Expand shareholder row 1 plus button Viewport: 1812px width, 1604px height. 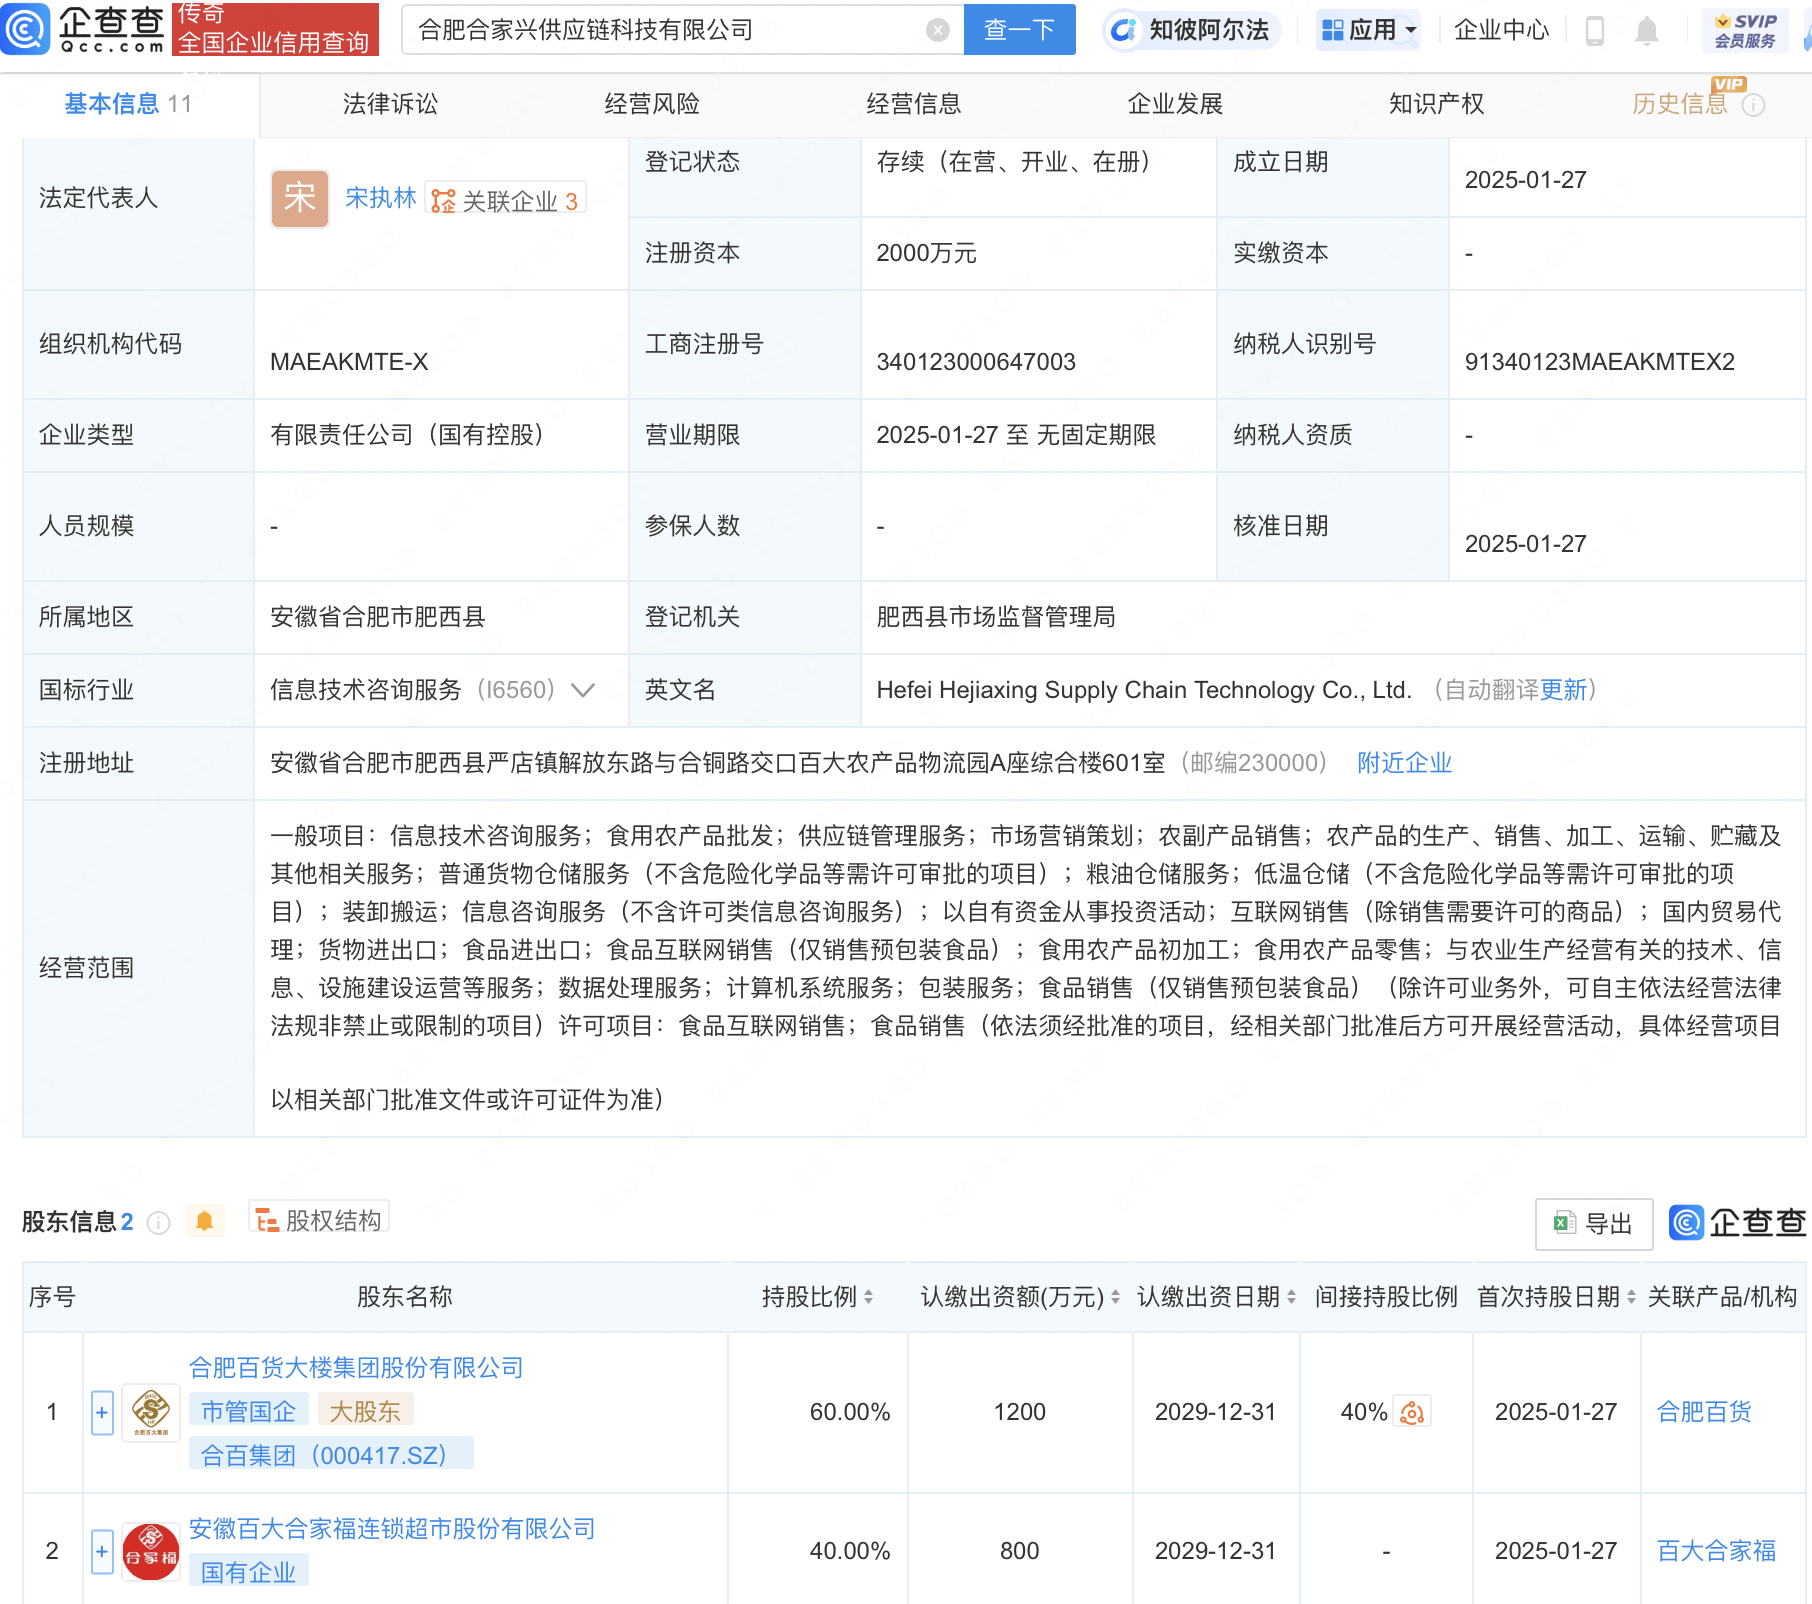[102, 1413]
